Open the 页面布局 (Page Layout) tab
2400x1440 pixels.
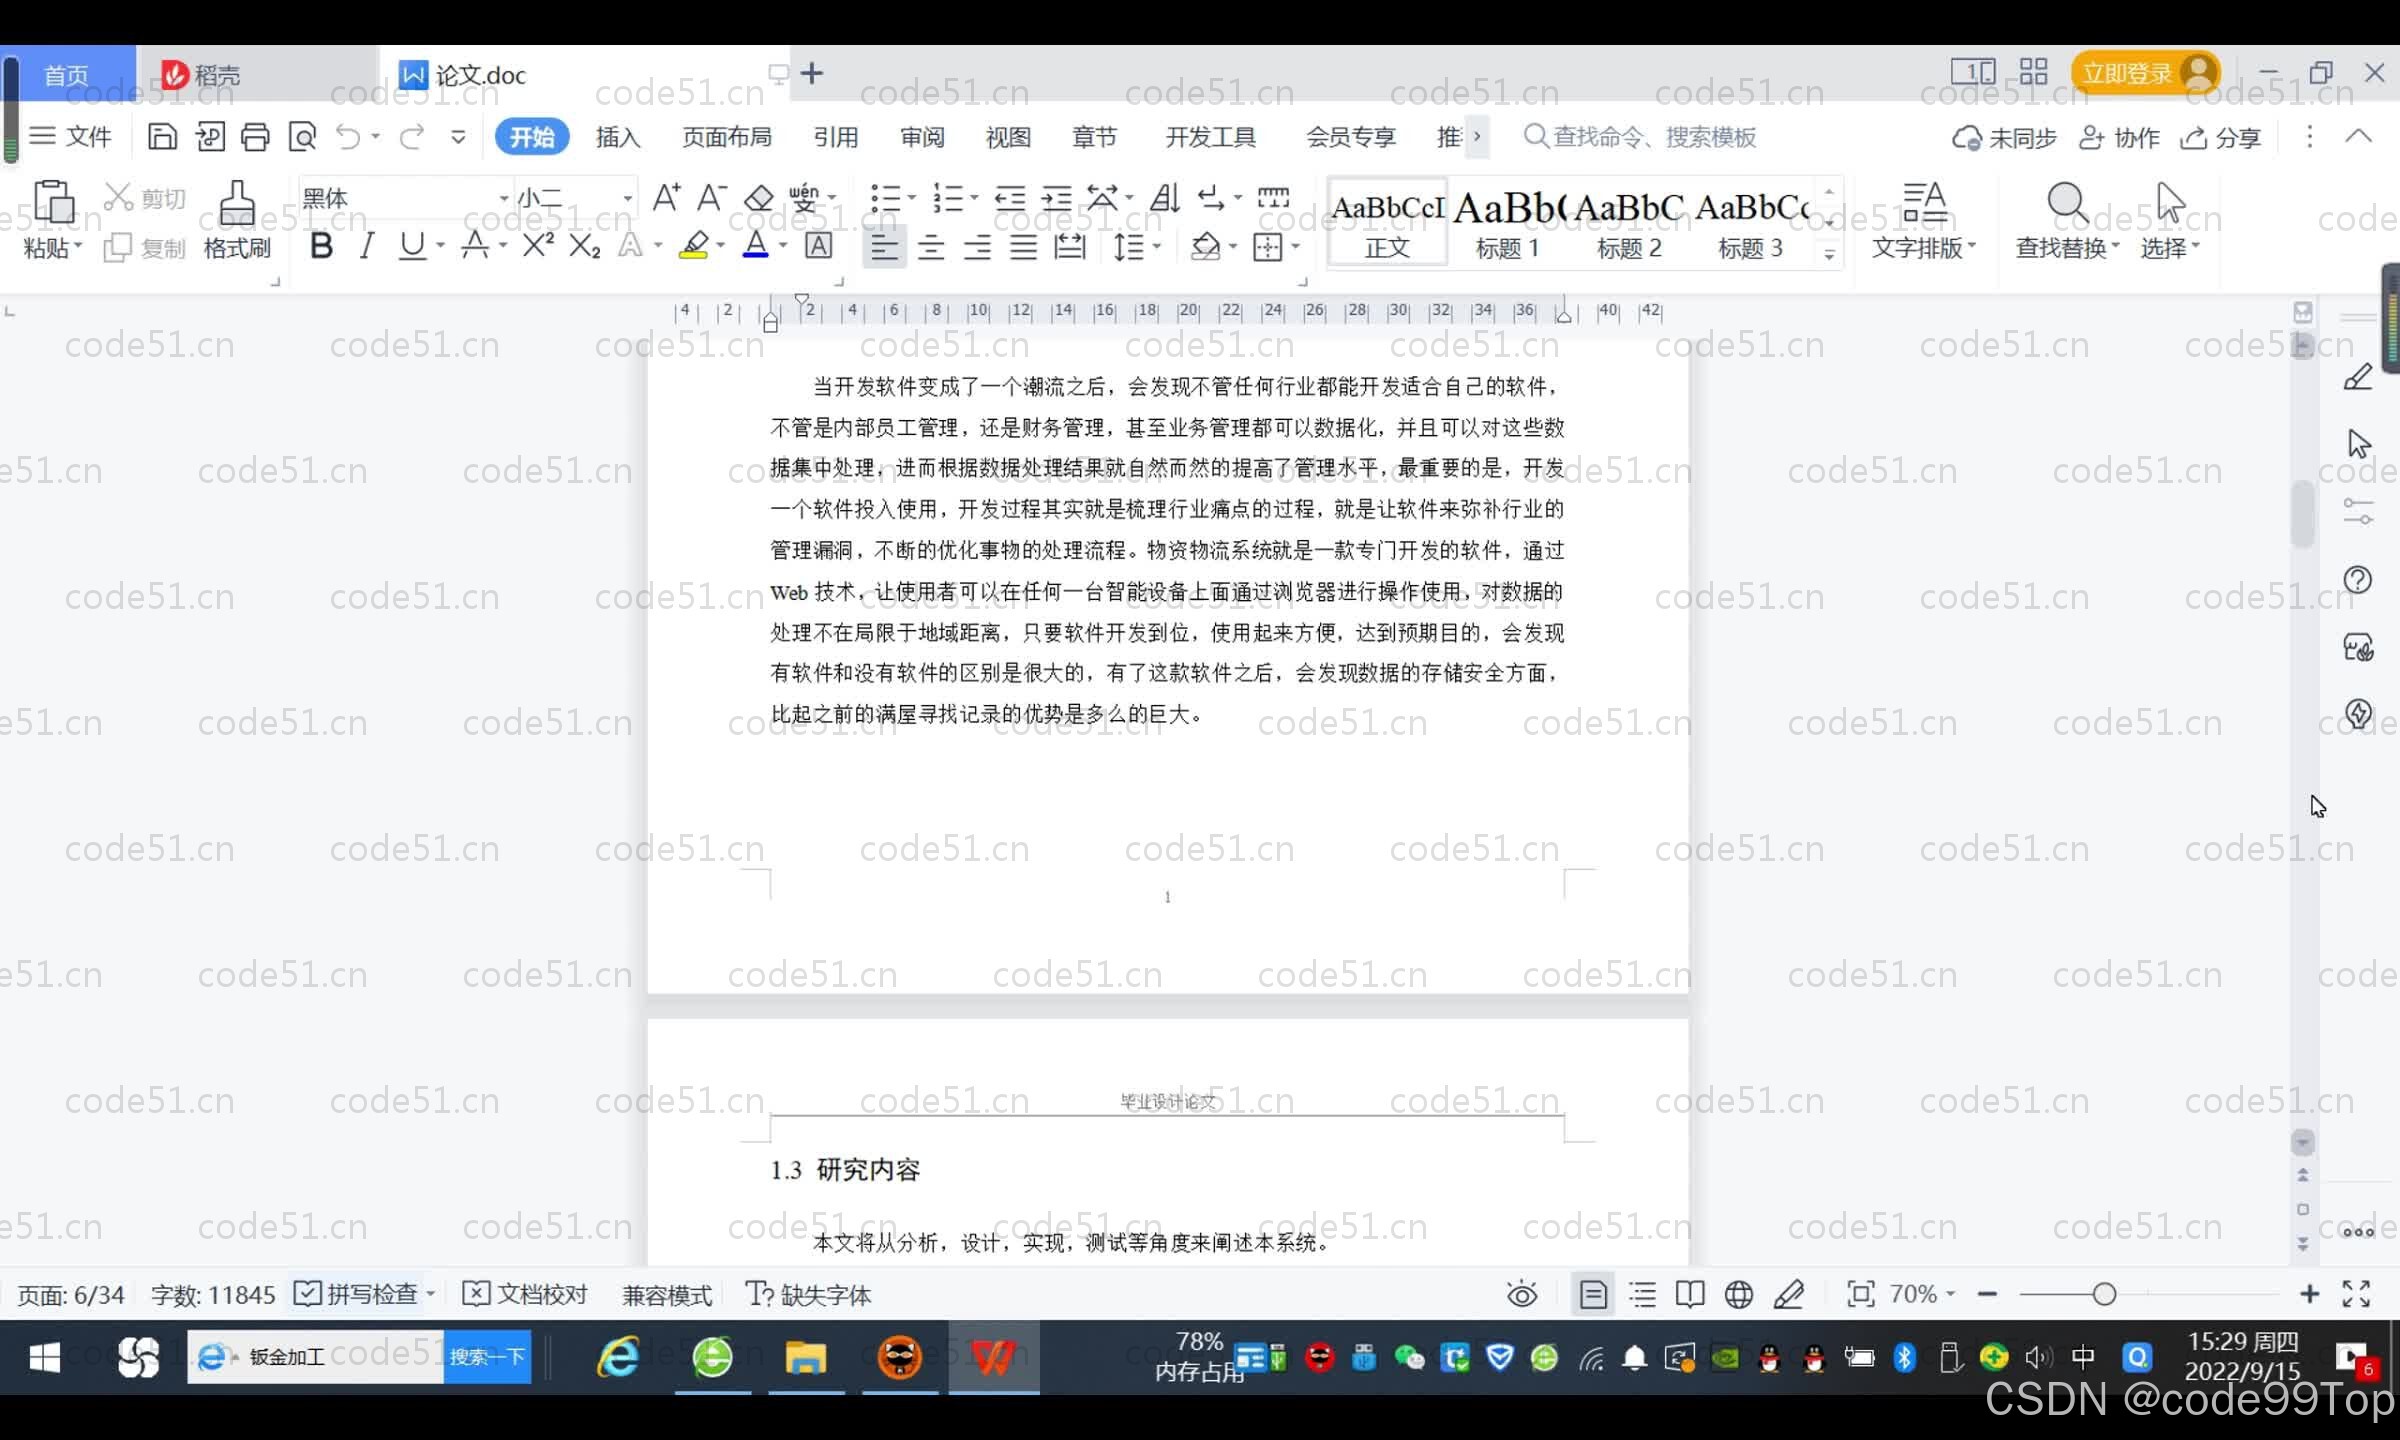tap(727, 137)
